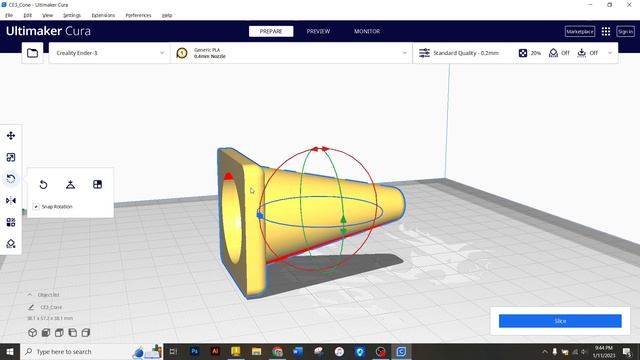The image size is (640, 360).
Task: Open the Settings menu
Action: (x=72, y=15)
